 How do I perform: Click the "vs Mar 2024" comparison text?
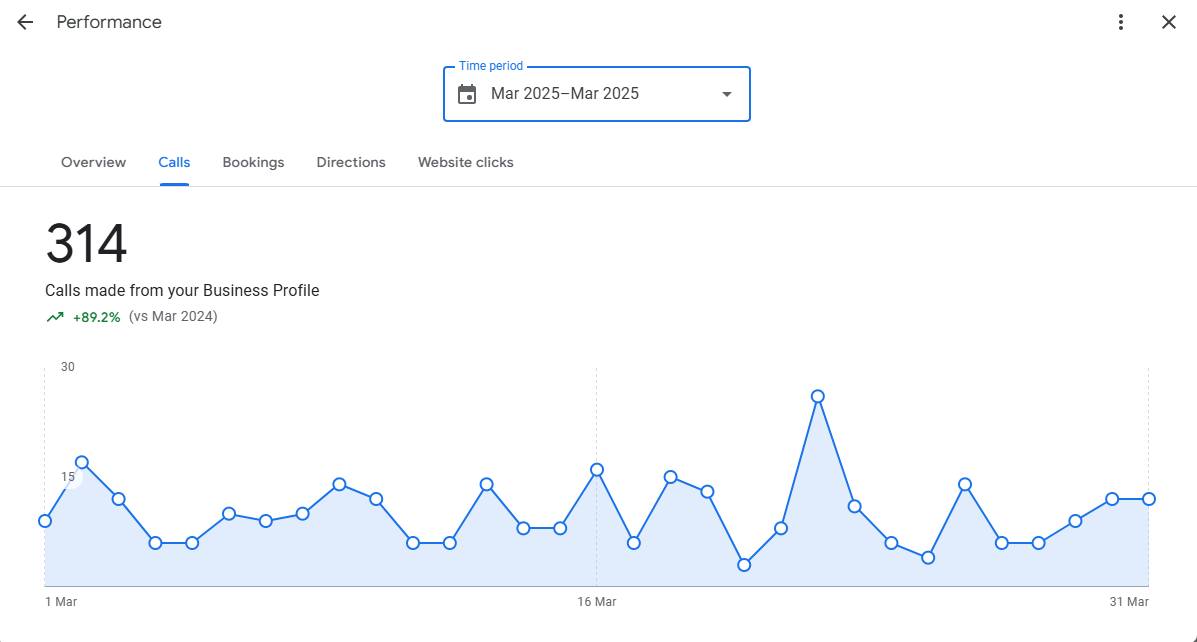pyautogui.click(x=173, y=317)
